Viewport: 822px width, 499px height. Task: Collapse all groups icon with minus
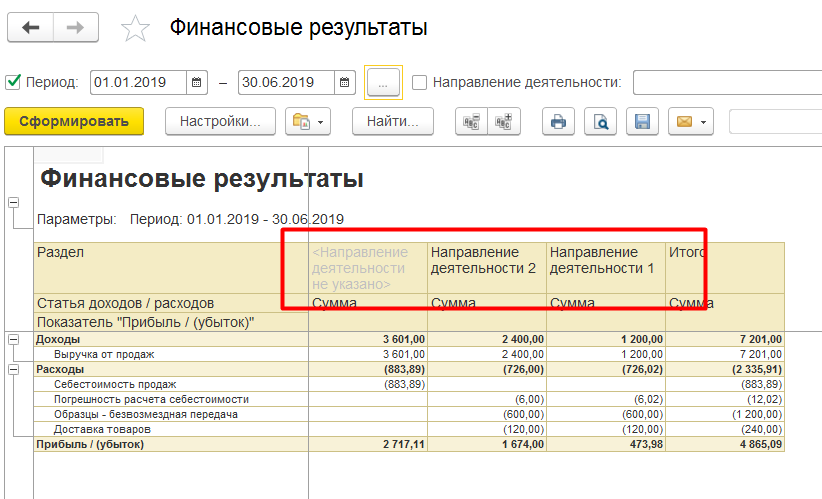point(471,122)
